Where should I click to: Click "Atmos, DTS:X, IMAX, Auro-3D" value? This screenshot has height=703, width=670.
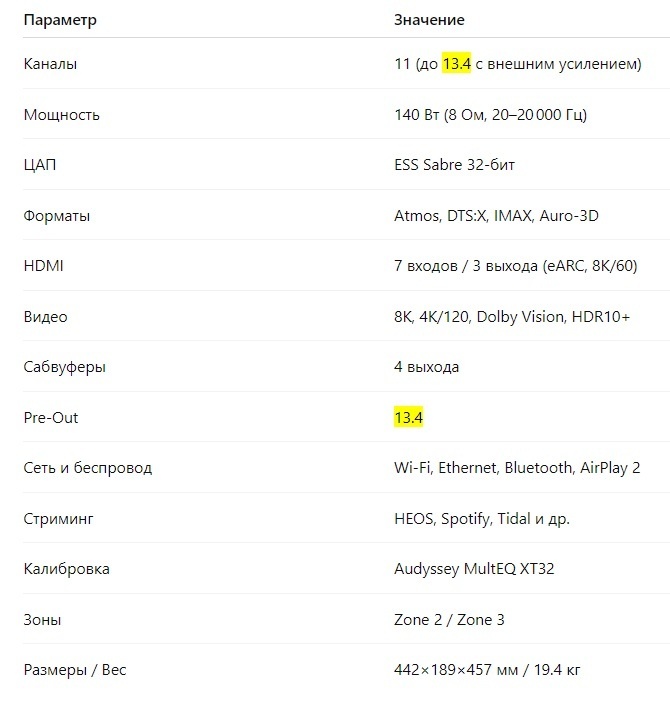coord(496,216)
